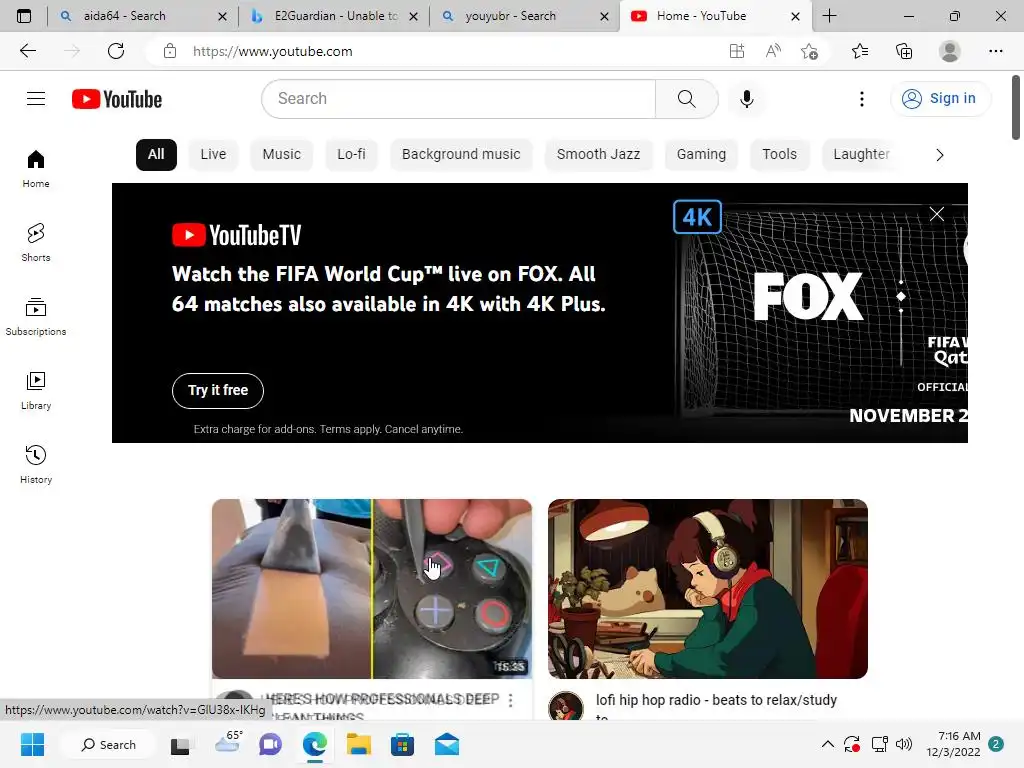The width and height of the screenshot is (1024, 768).
Task: Open notification center badge
Action: pos(996,744)
